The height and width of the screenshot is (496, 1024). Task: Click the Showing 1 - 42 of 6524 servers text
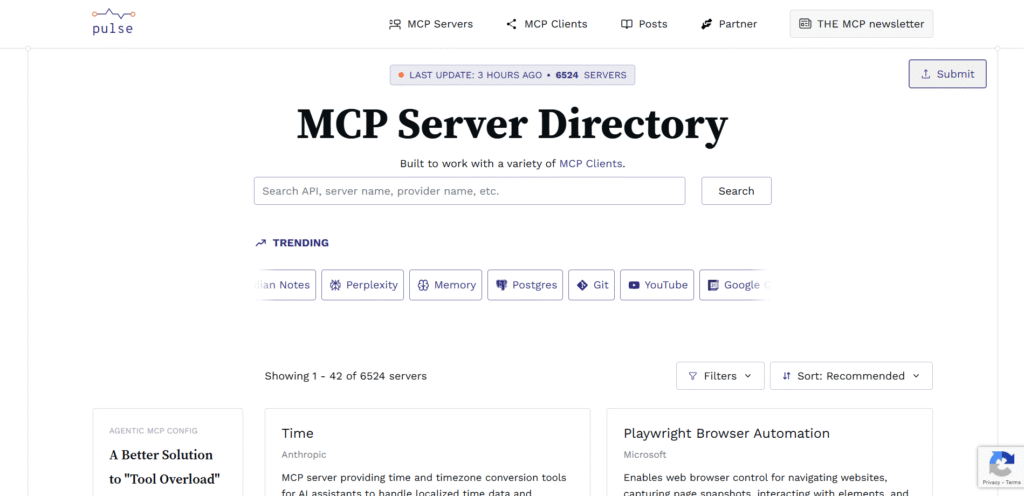coord(345,376)
